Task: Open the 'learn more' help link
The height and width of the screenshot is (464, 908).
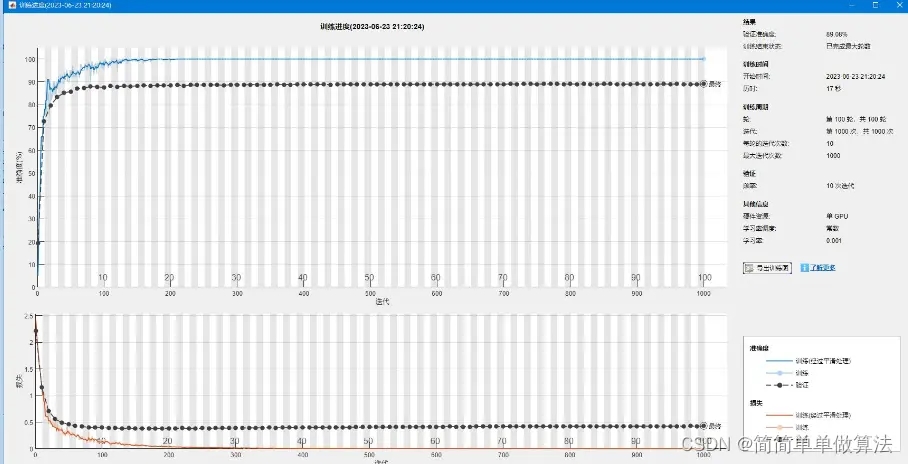Action: pos(822,268)
